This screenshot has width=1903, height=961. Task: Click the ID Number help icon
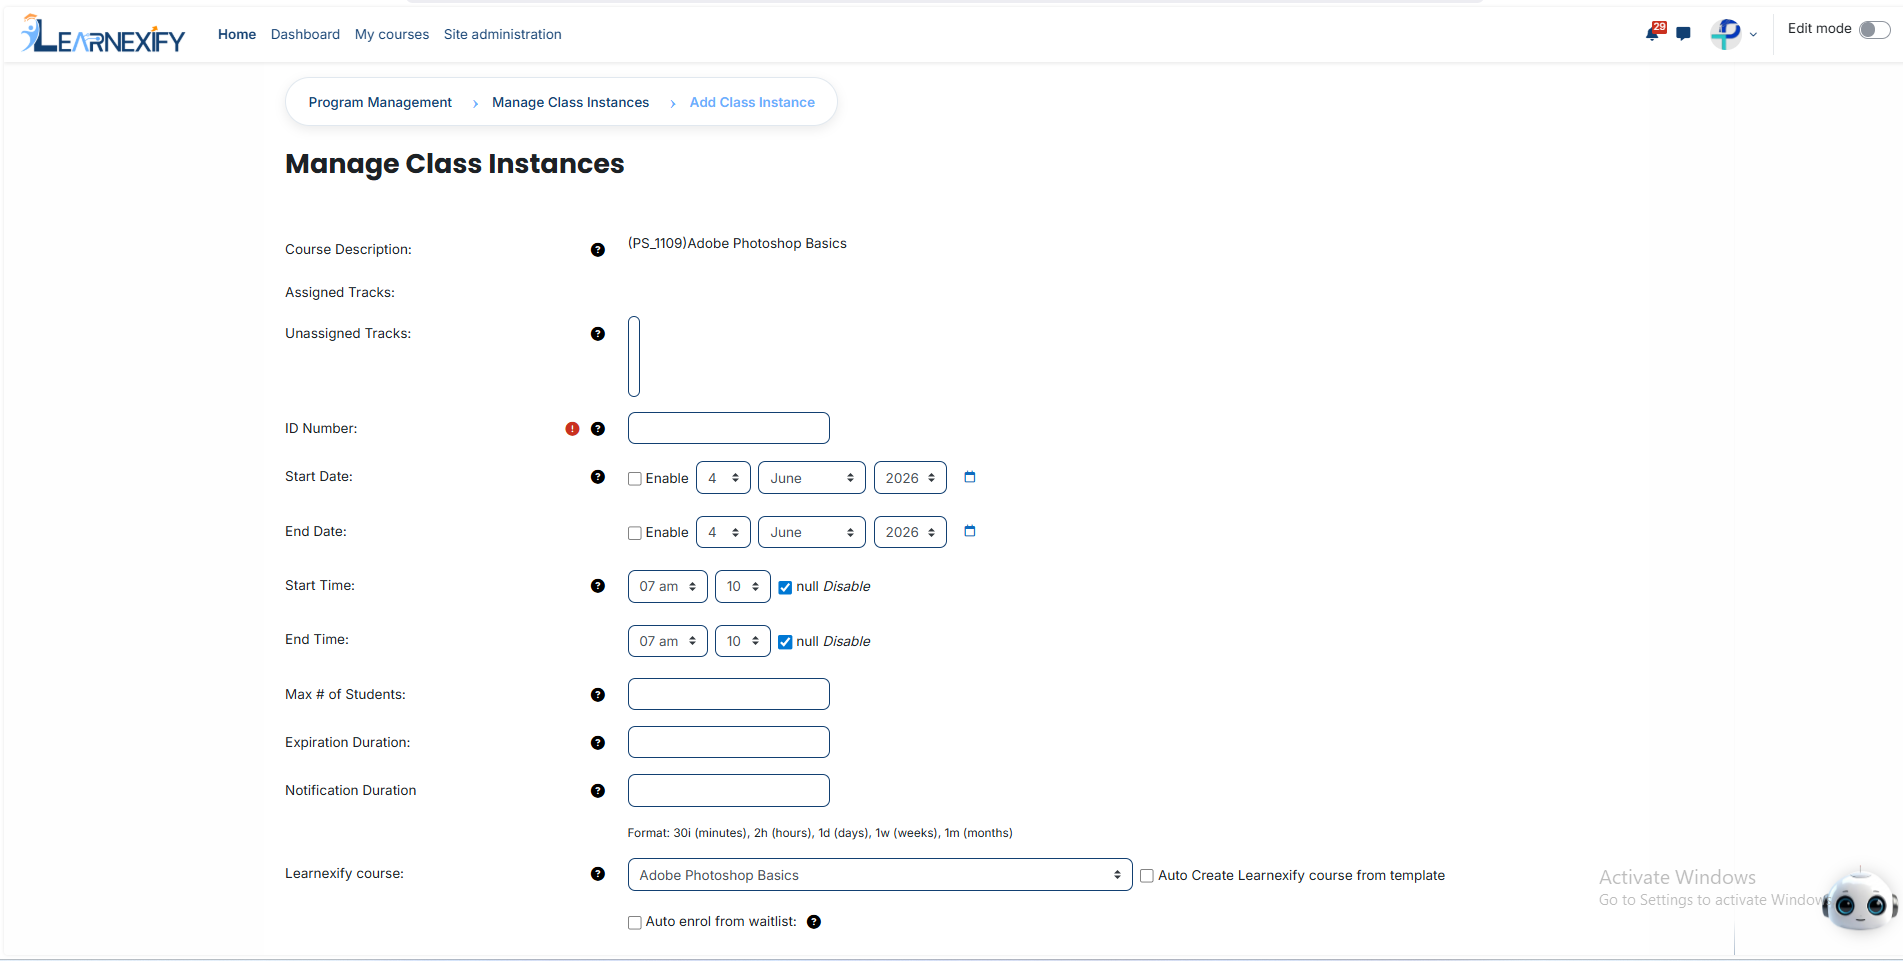[598, 429]
